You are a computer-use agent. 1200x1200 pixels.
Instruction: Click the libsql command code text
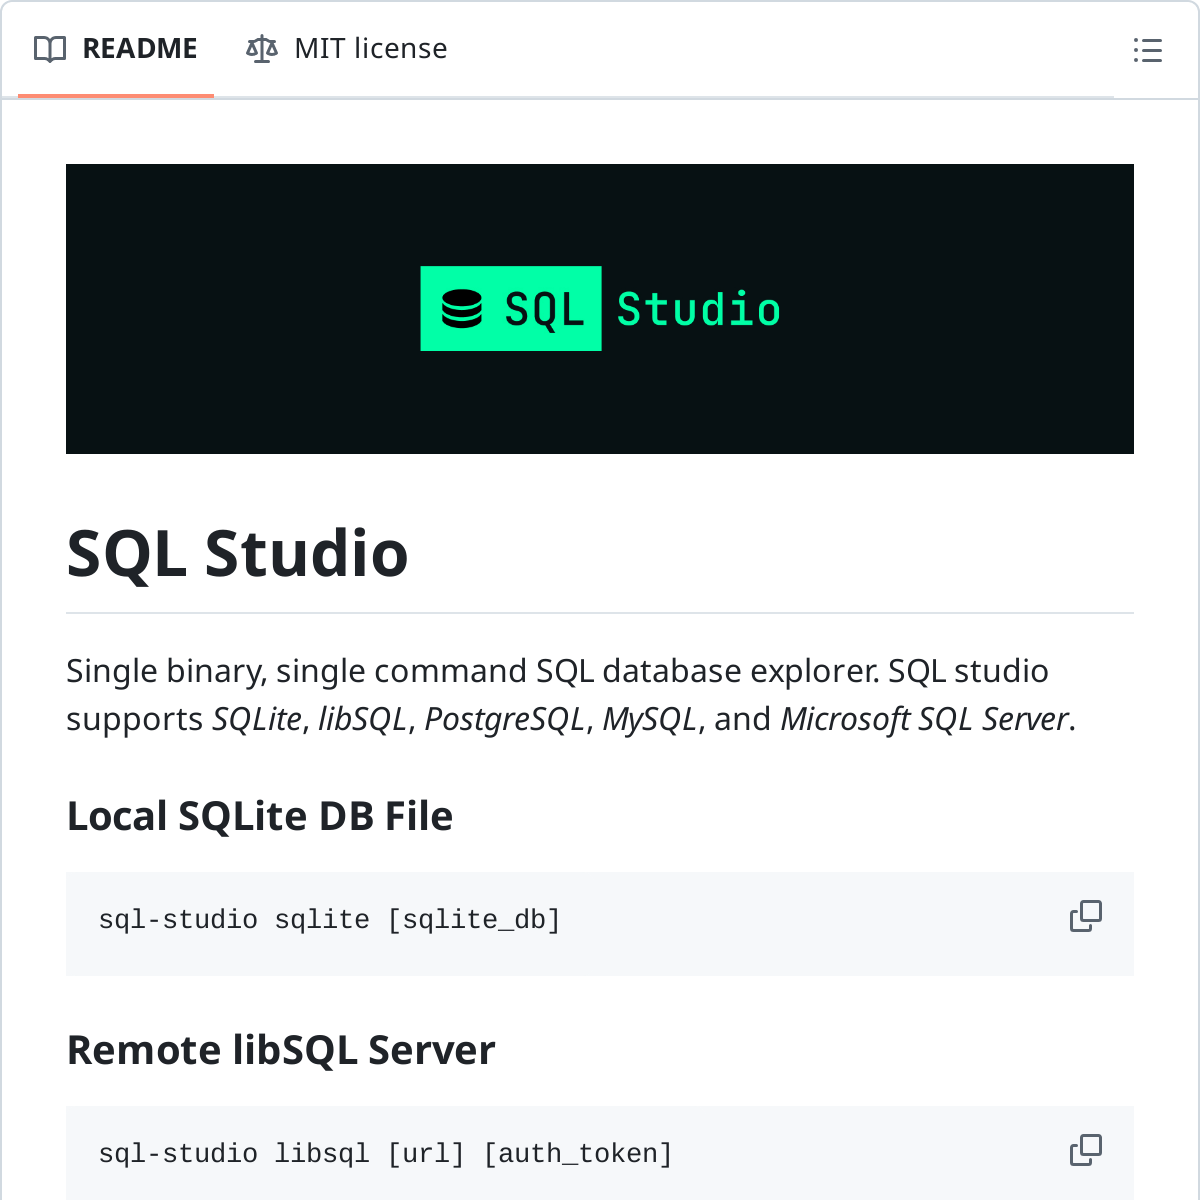pos(385,1153)
